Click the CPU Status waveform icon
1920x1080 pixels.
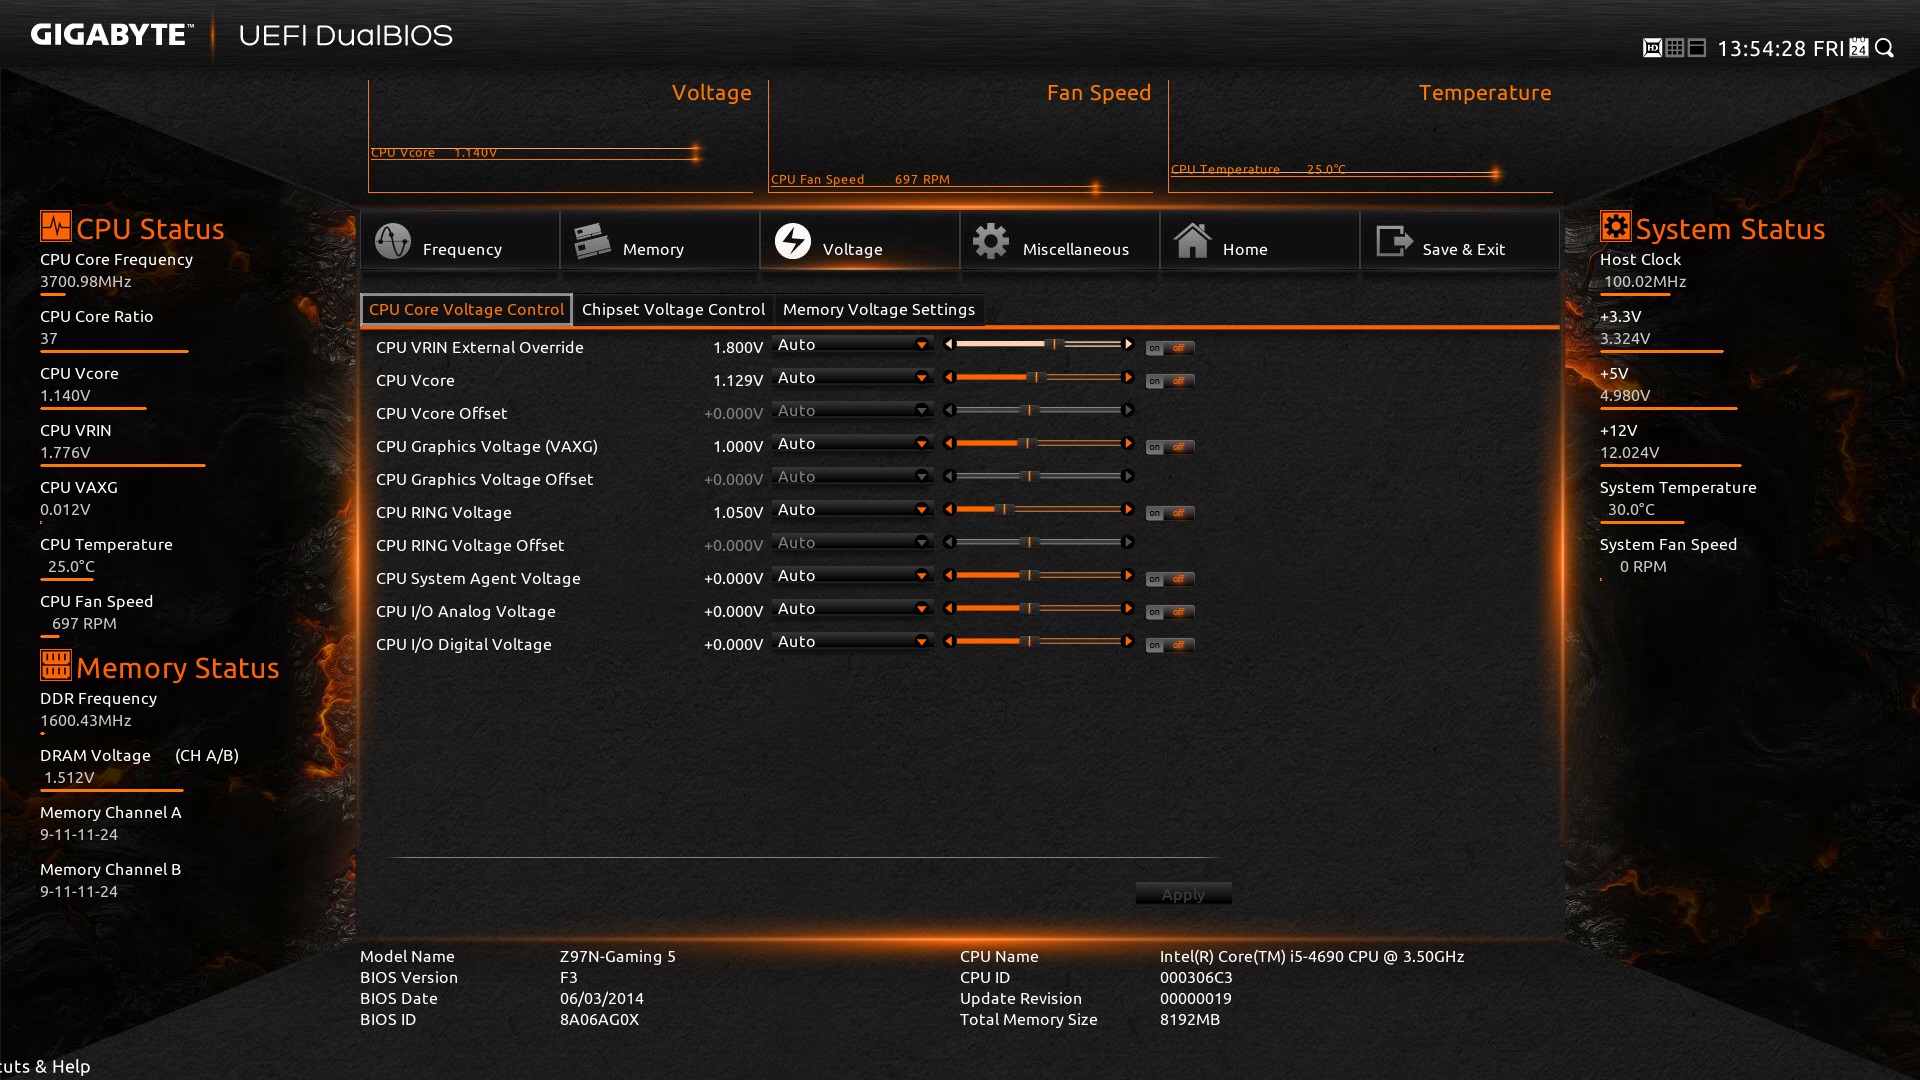[56, 226]
